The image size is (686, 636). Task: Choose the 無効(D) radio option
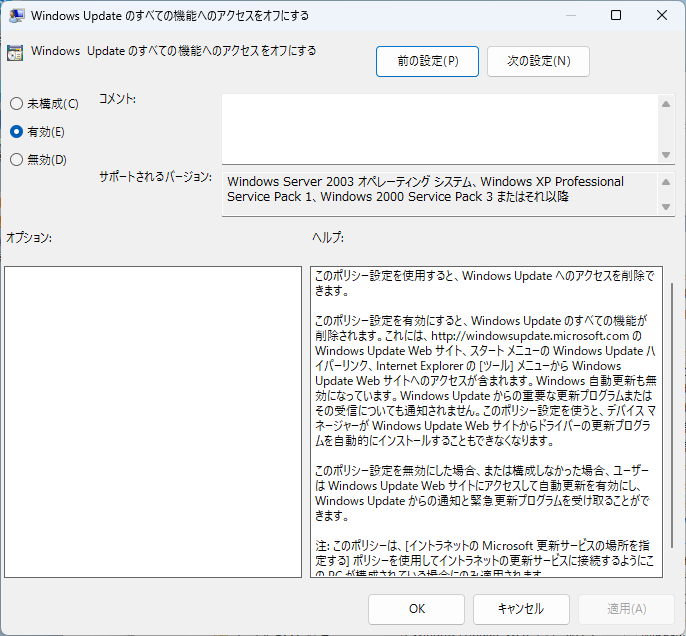click(x=16, y=159)
